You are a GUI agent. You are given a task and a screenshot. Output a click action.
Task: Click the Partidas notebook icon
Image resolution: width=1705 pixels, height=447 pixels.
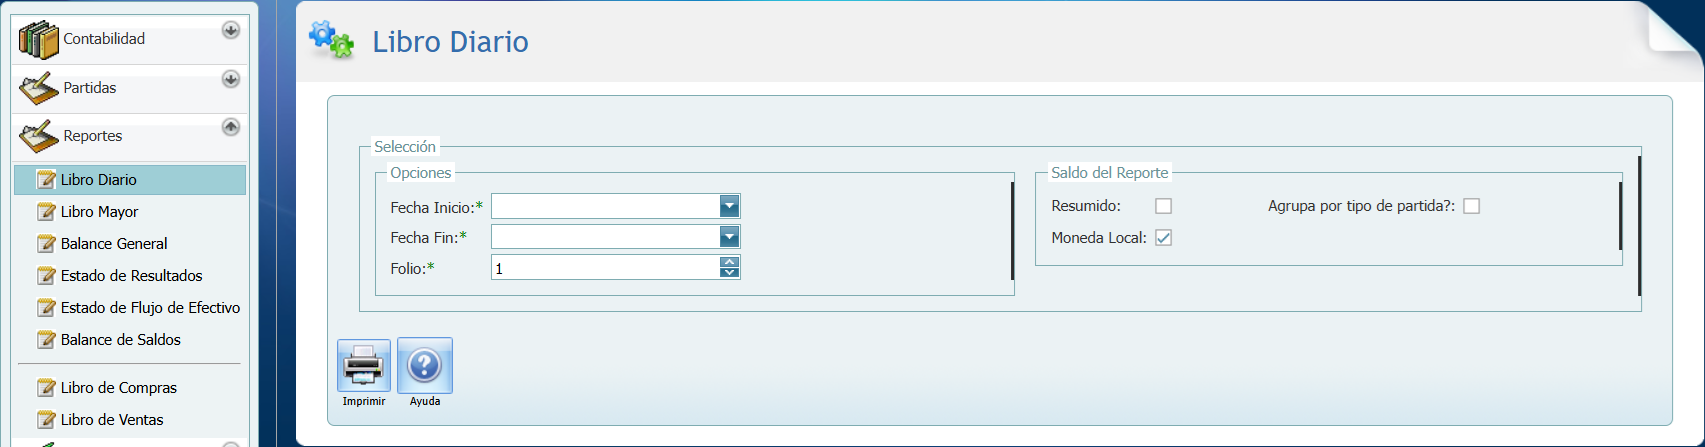coord(38,88)
